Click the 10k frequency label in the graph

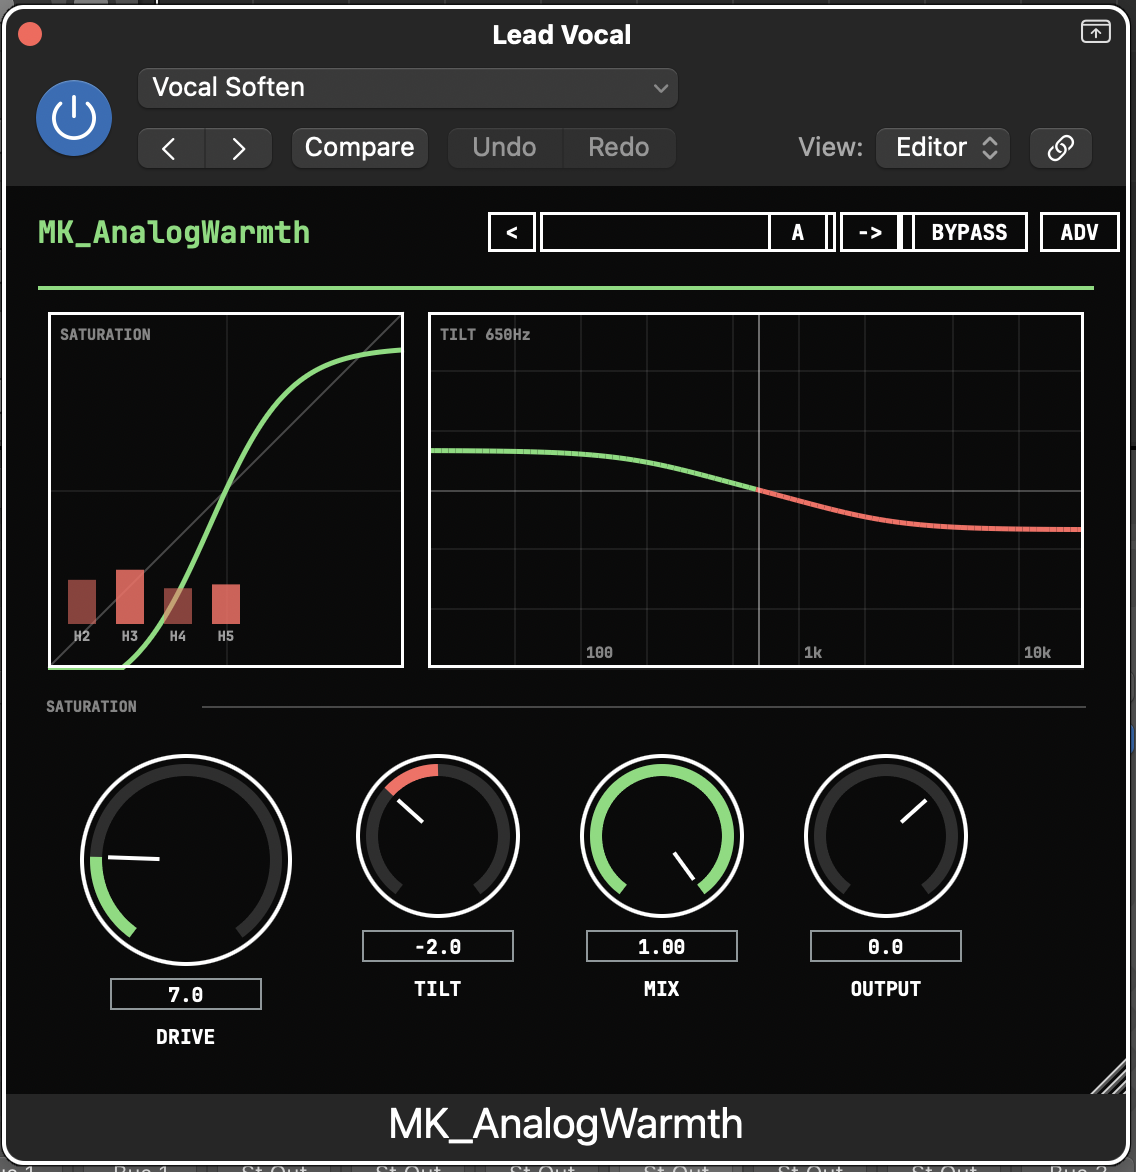click(1037, 653)
